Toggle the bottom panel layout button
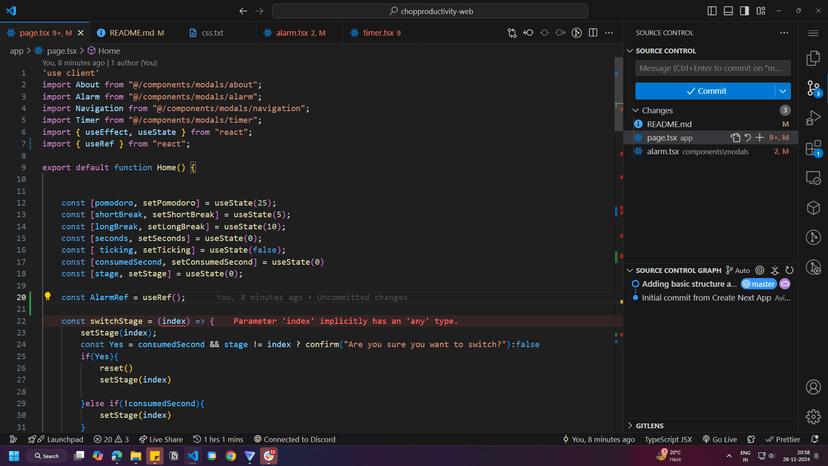 coord(728,11)
